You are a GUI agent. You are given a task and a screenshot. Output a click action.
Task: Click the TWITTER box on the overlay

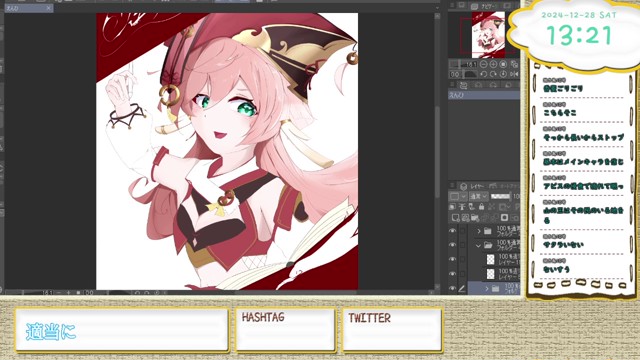(392, 329)
